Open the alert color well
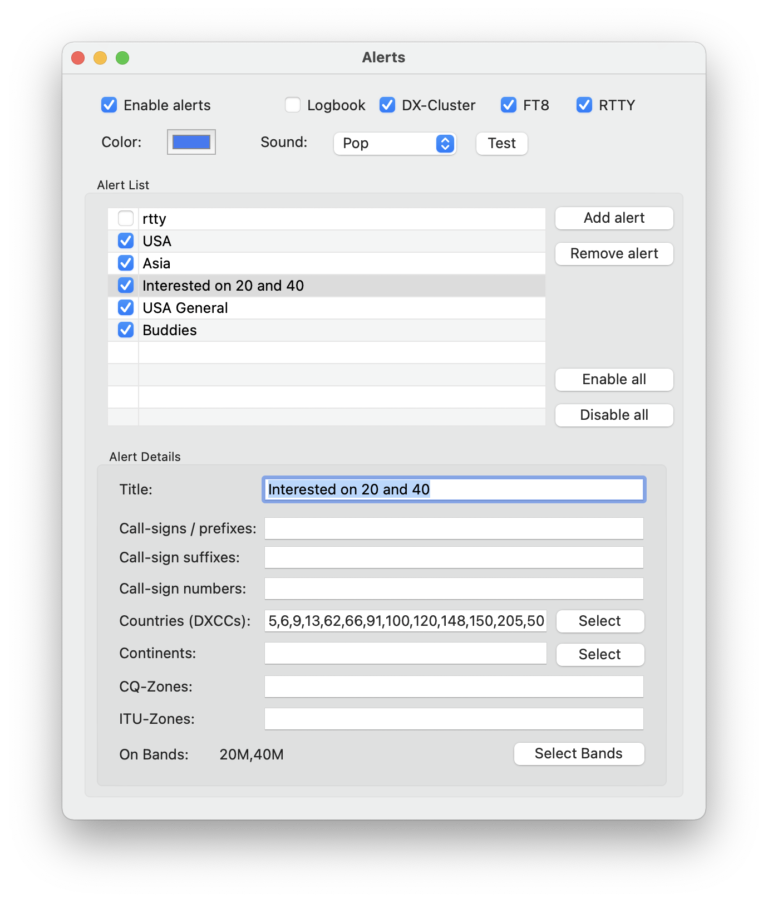Image resolution: width=768 pixels, height=902 pixels. (x=192, y=142)
